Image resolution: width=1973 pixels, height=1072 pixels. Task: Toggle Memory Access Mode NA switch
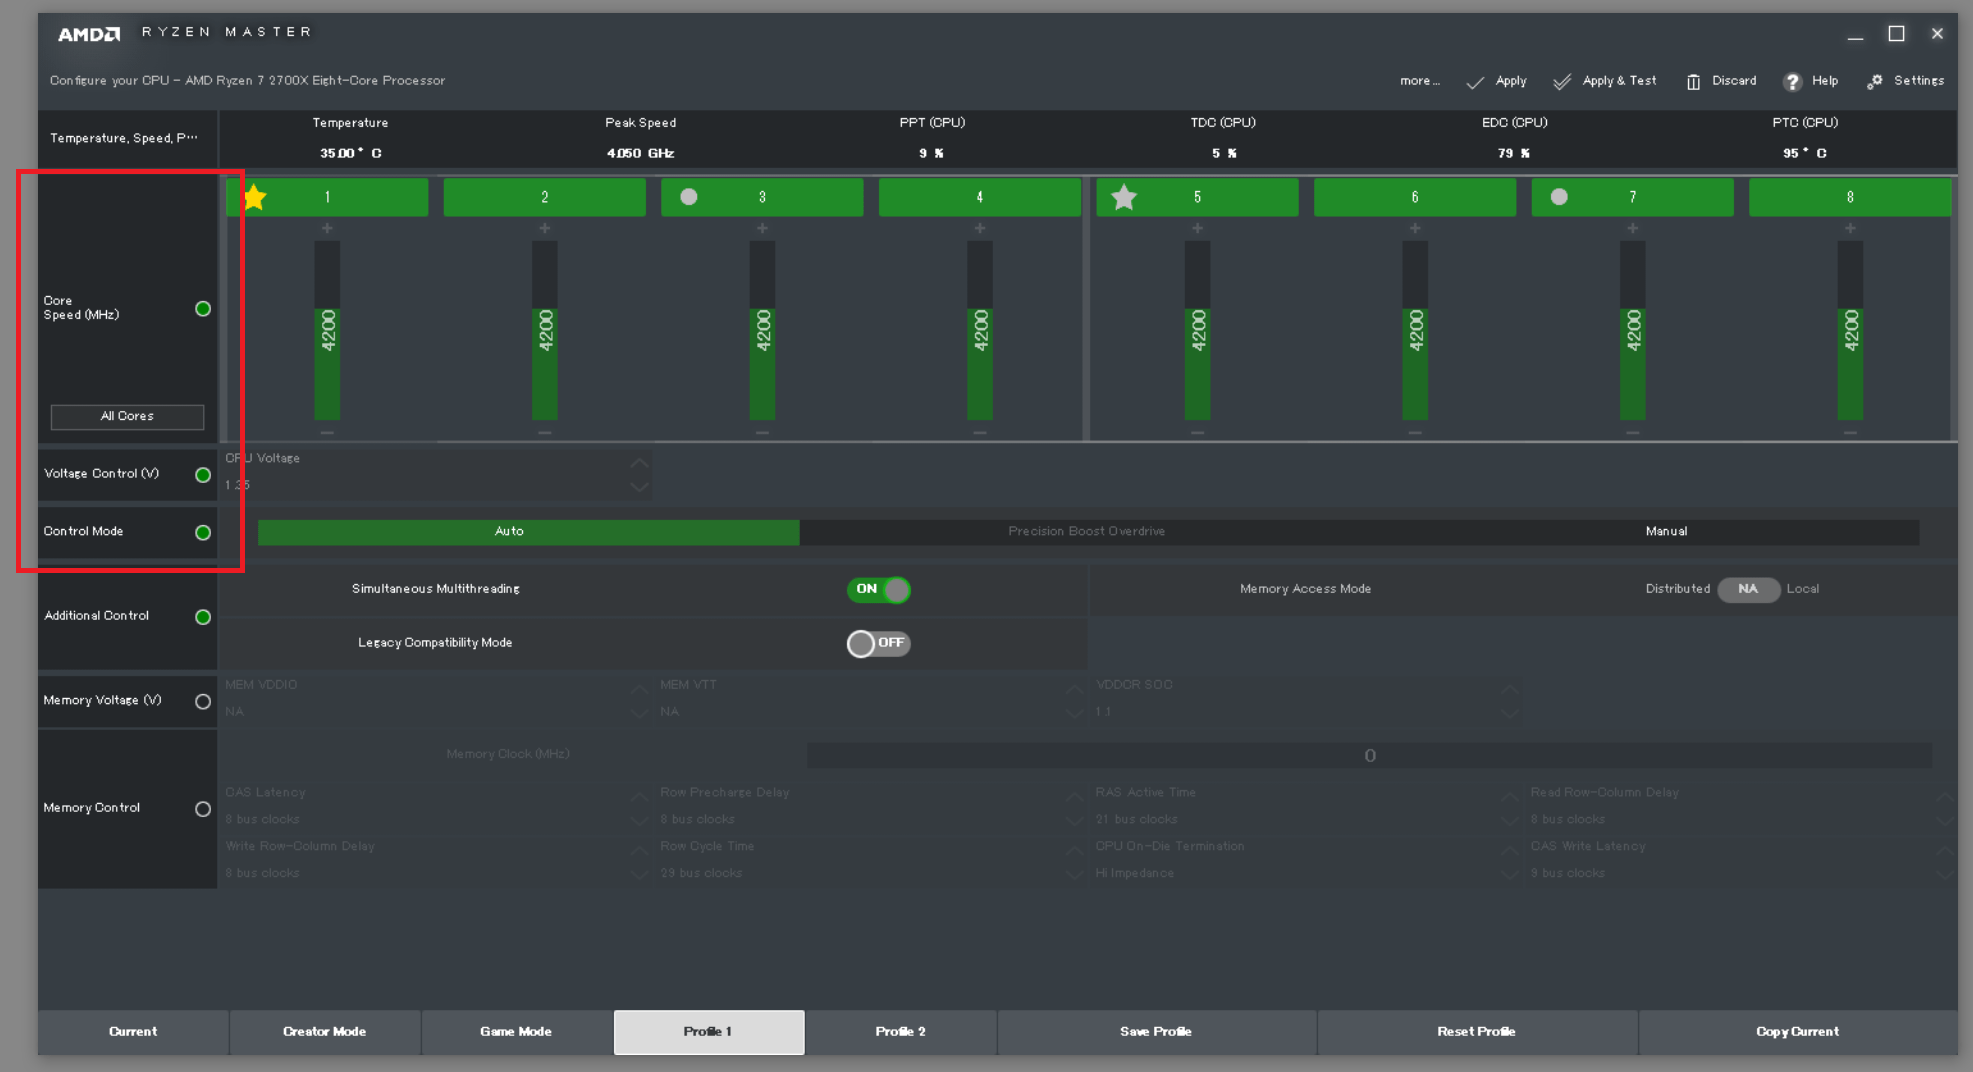1748,590
